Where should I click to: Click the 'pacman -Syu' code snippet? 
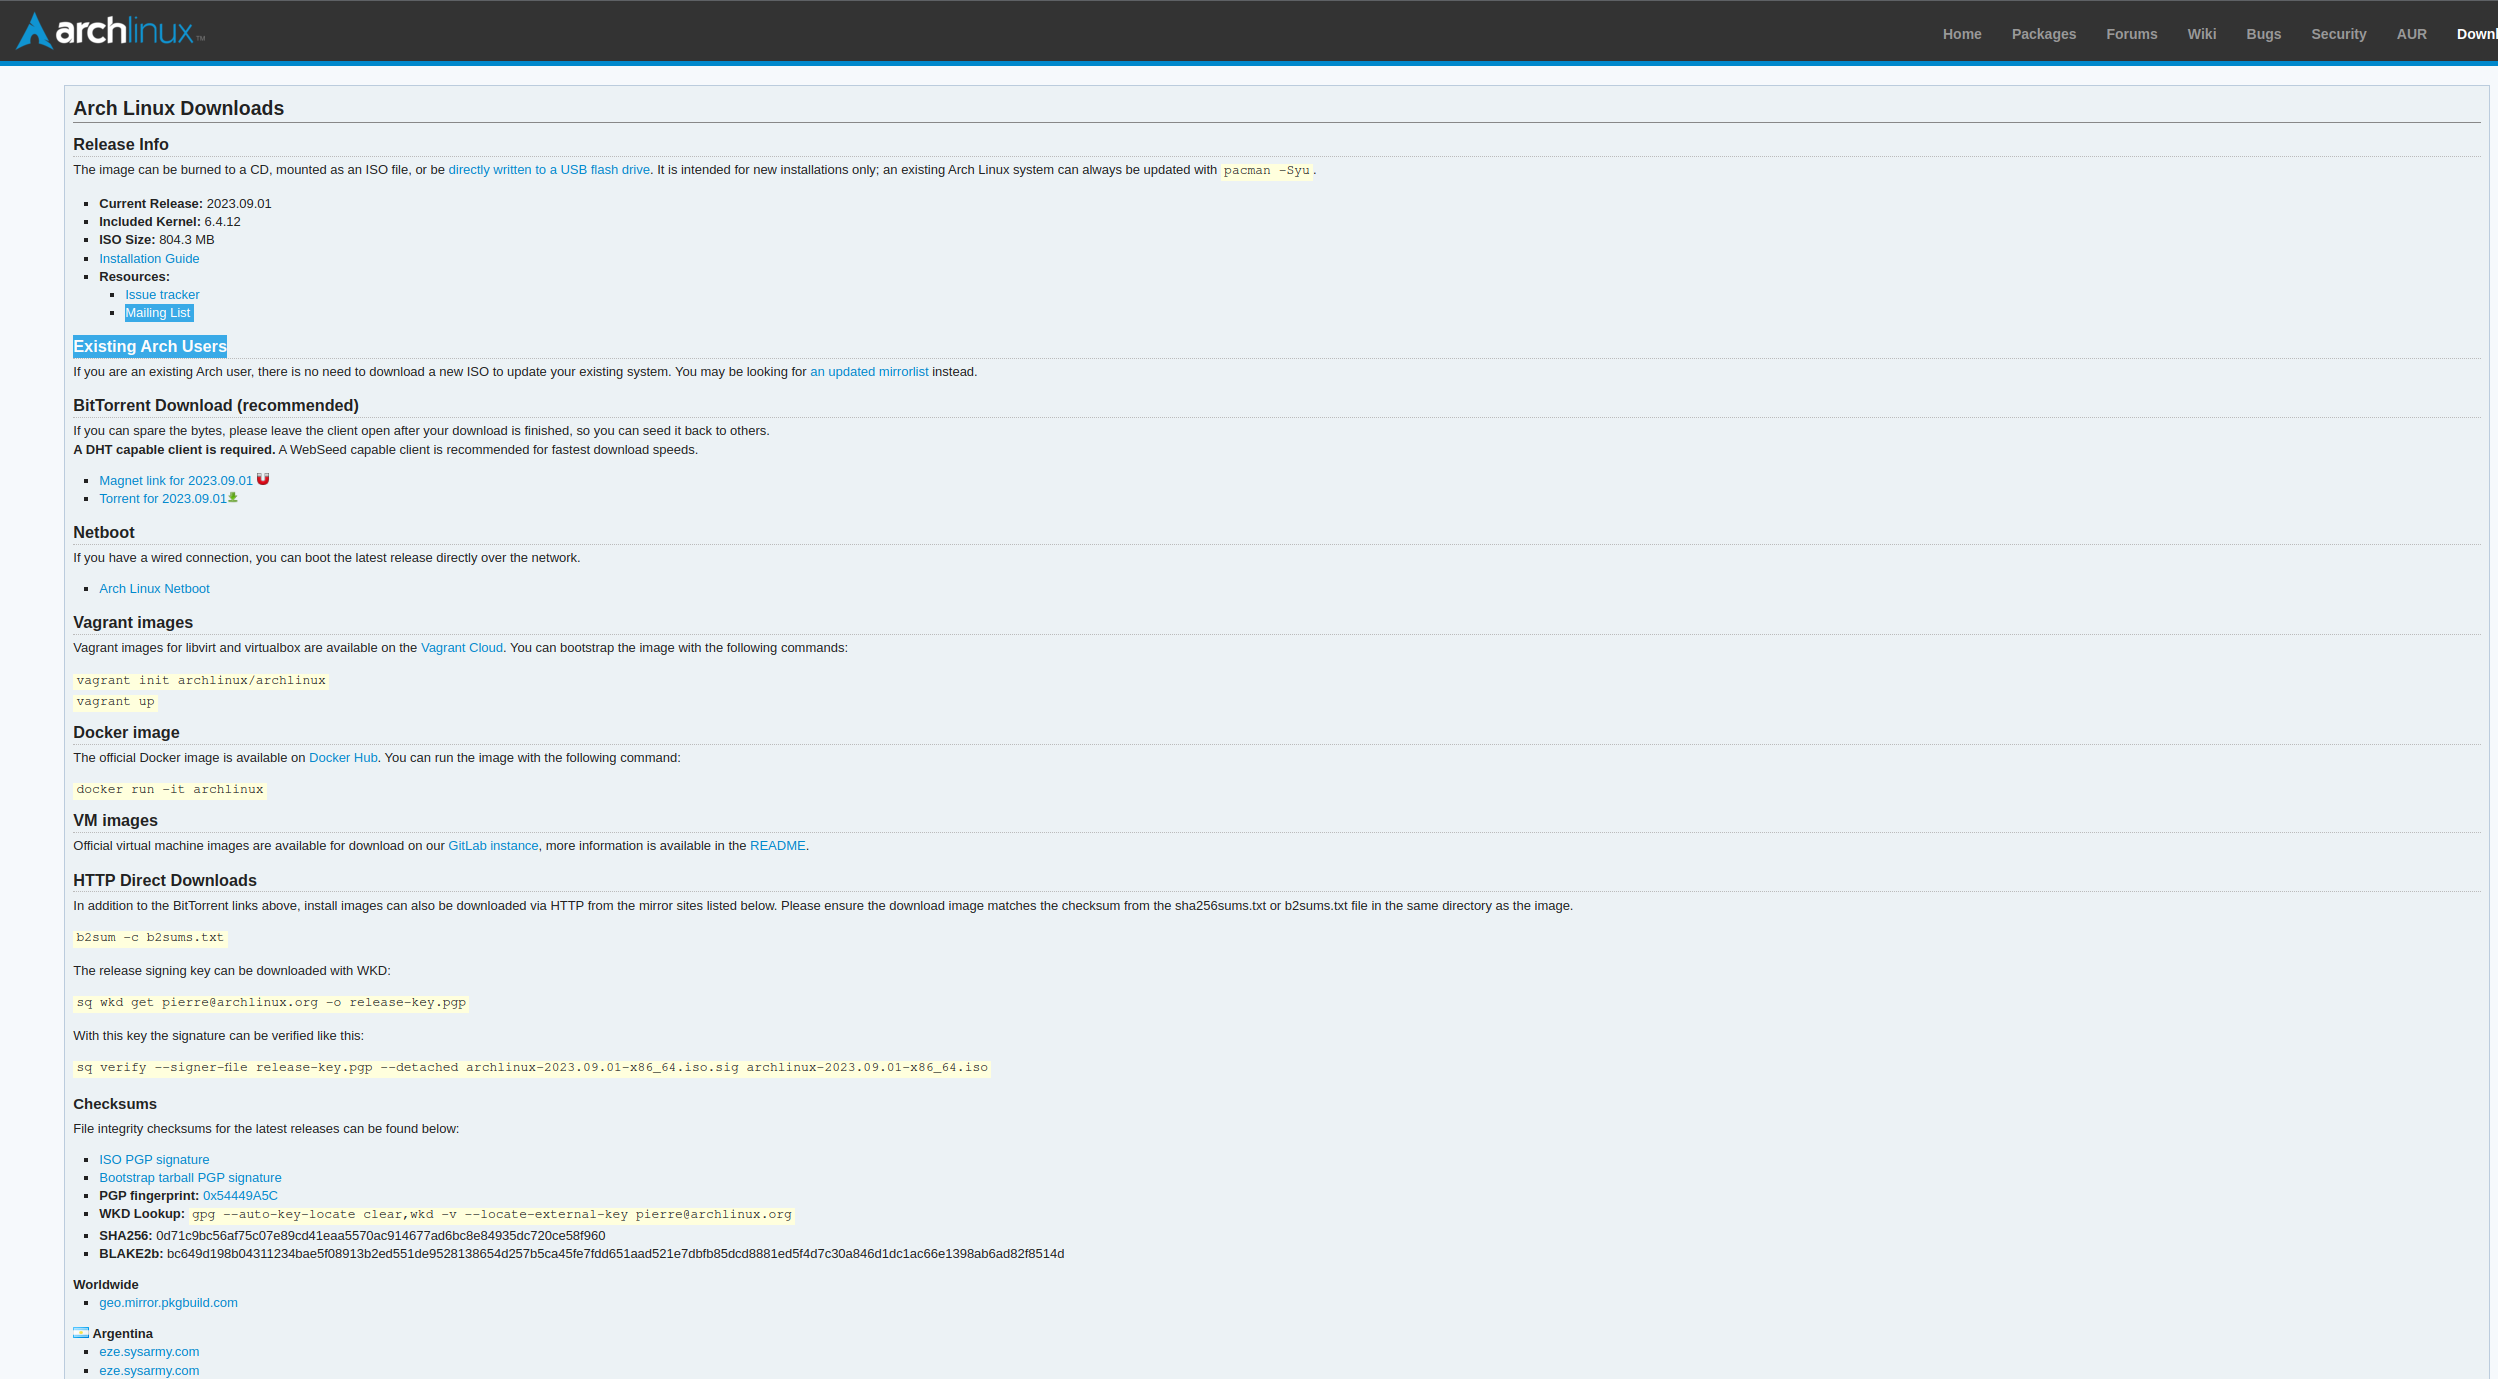pos(1266,171)
